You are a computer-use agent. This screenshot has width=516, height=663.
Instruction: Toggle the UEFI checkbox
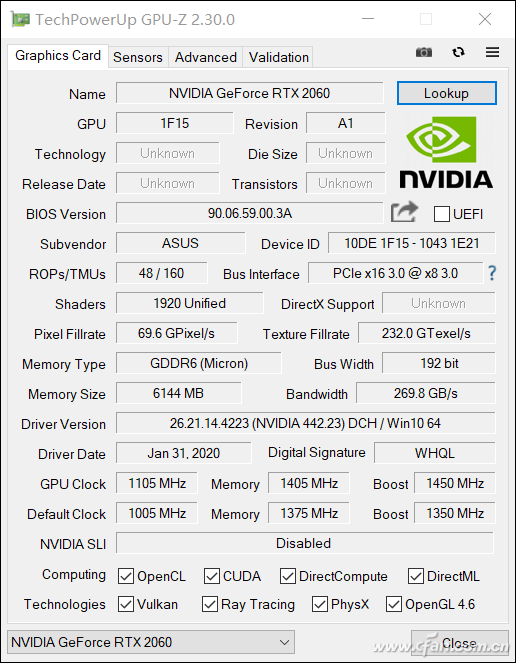(x=442, y=214)
